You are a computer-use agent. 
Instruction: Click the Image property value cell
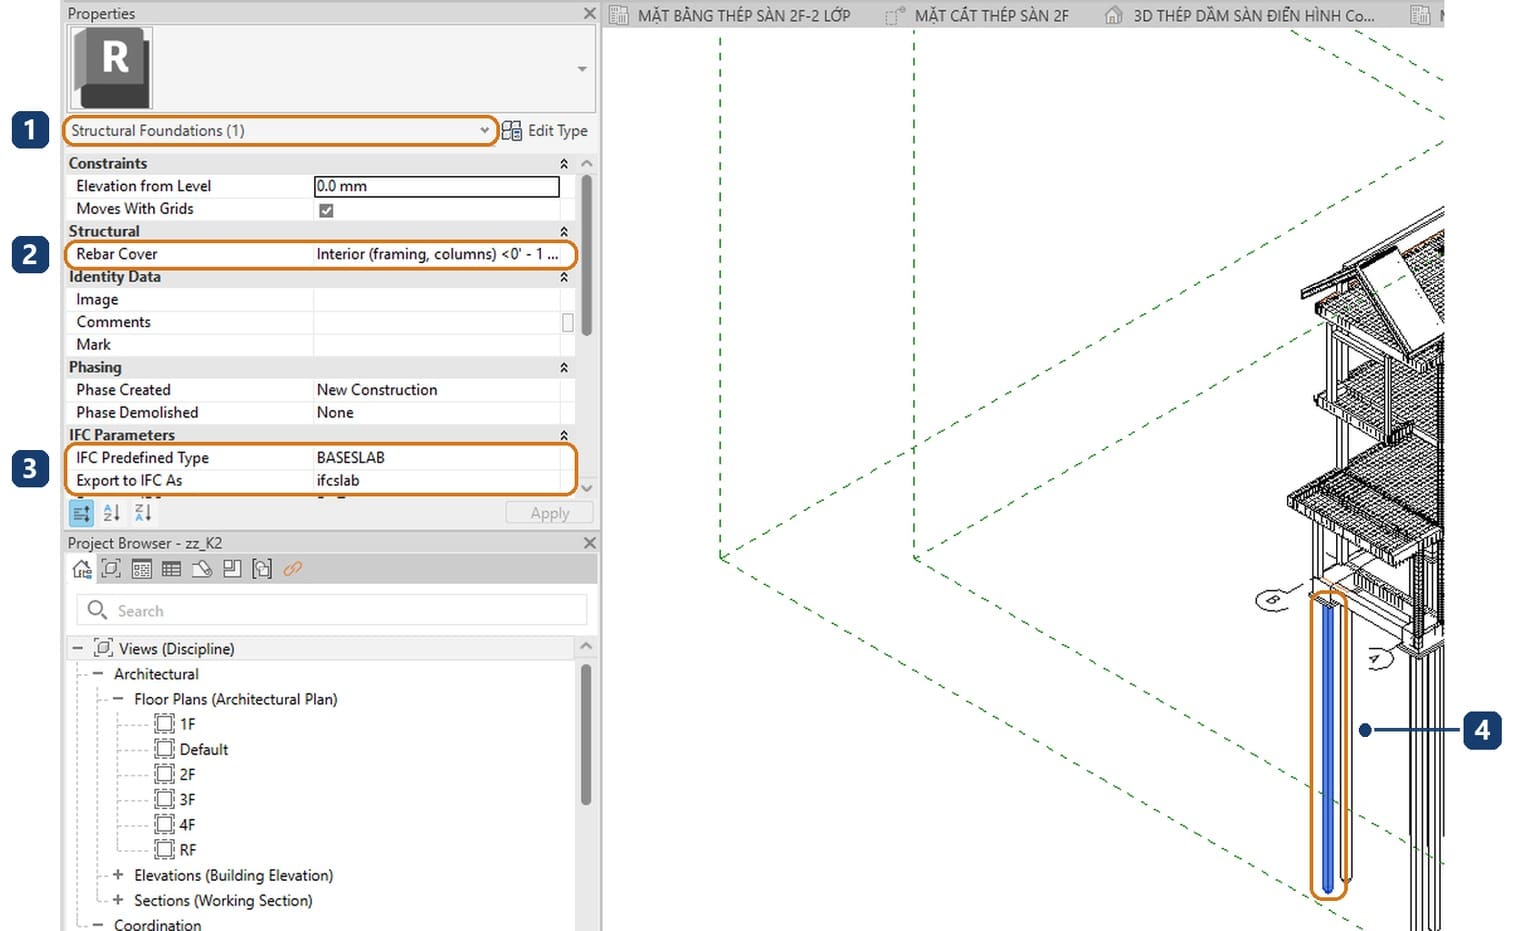click(x=437, y=299)
